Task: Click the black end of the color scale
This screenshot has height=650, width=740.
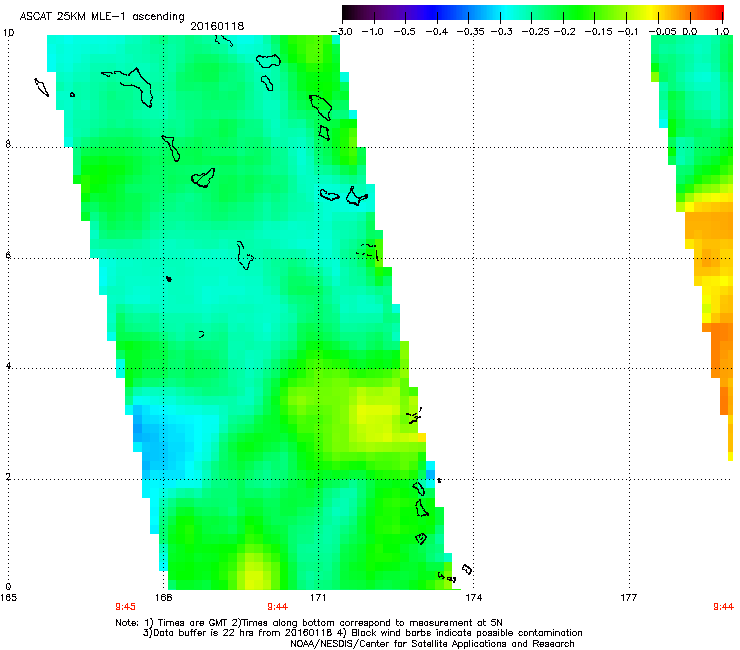Action: click(x=349, y=13)
